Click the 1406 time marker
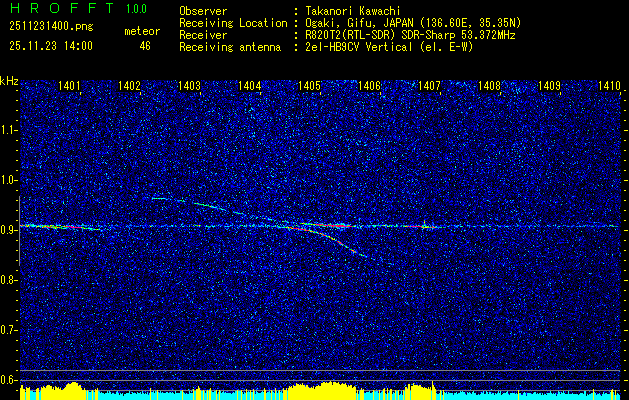Image resolution: width=629 pixels, height=400 pixels. (x=369, y=85)
